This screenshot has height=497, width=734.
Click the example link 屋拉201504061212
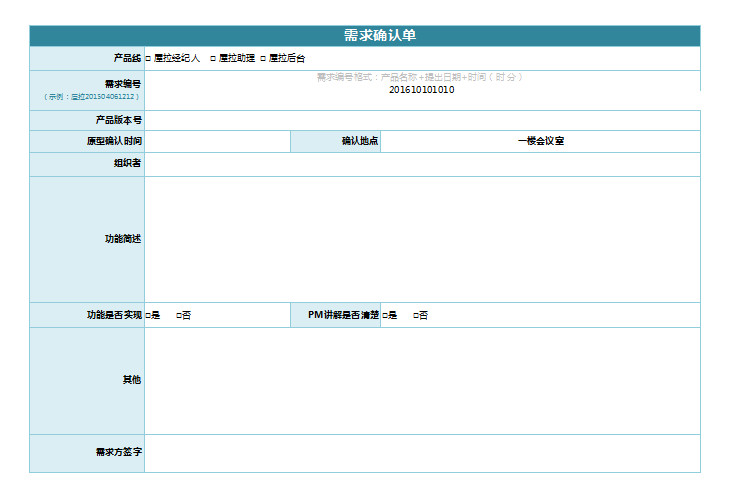pos(103,96)
